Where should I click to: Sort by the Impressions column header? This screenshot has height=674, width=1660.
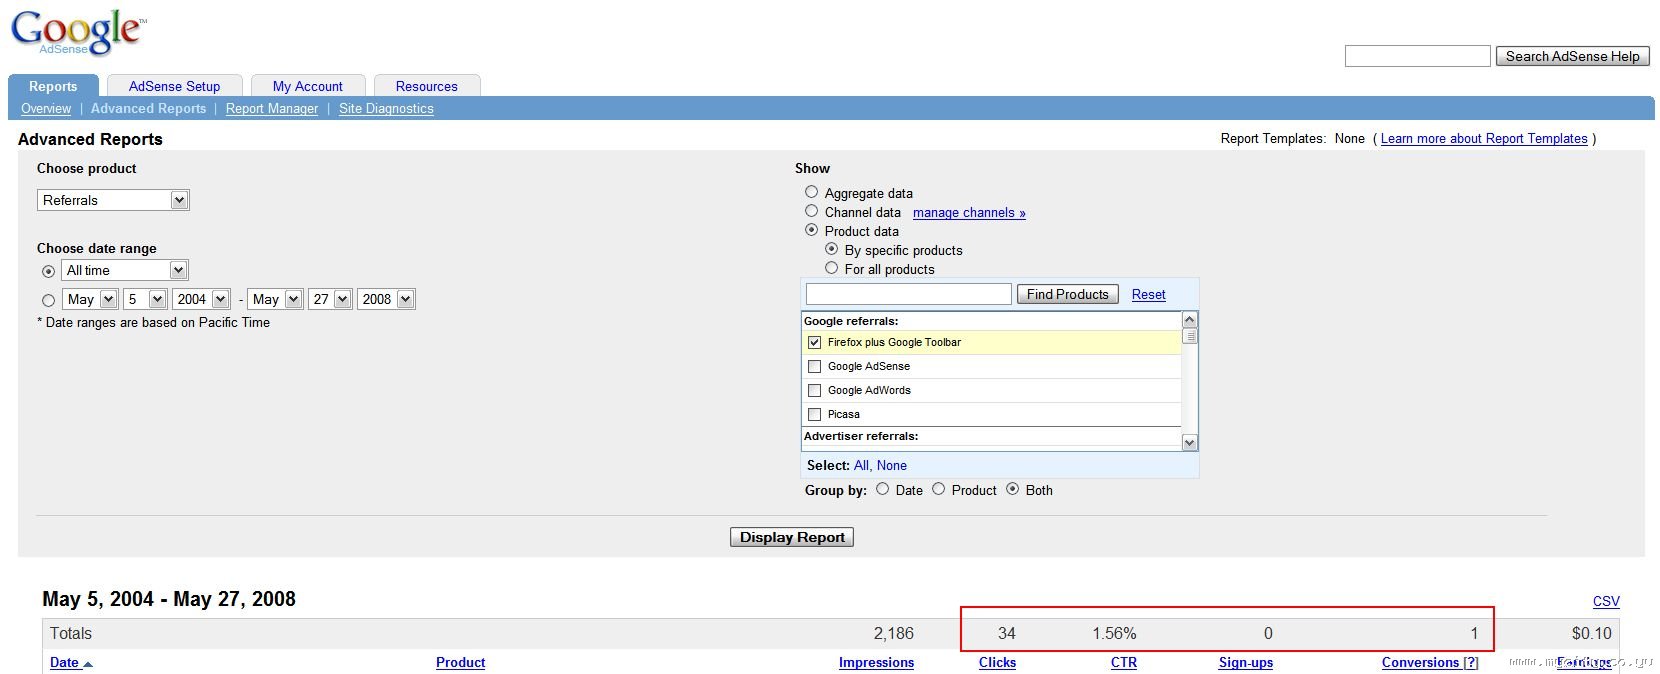point(876,662)
